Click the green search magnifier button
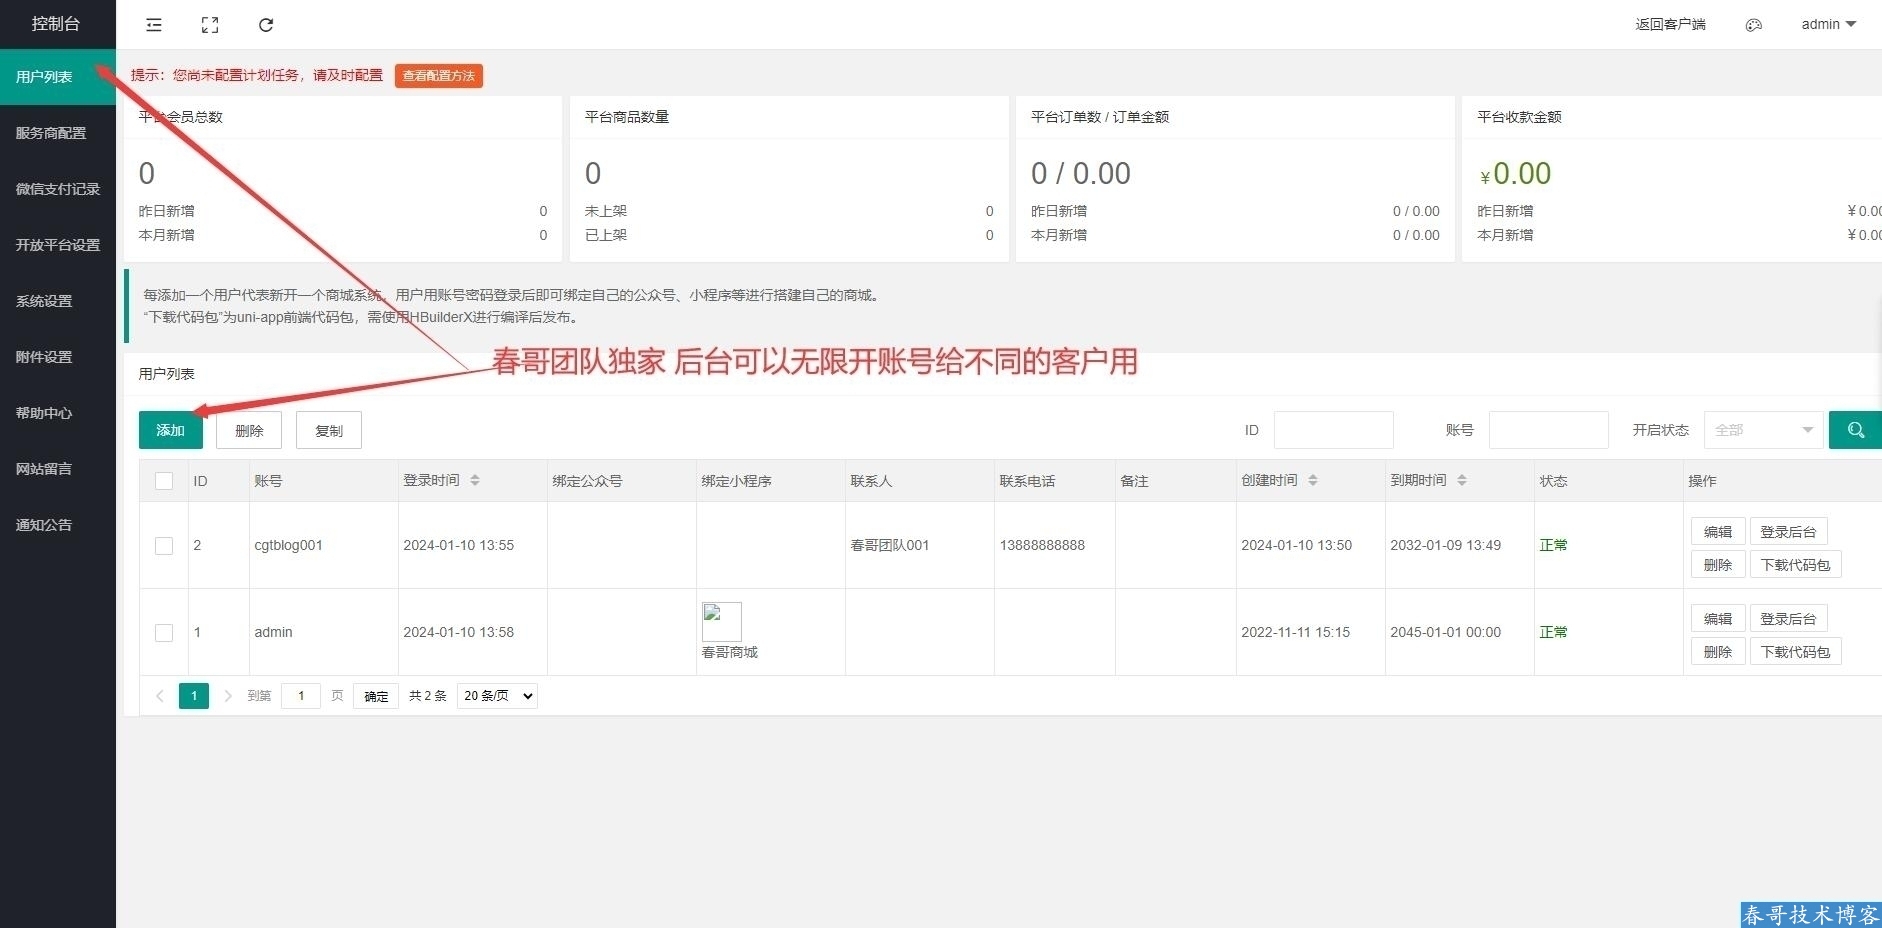The image size is (1882, 928). 1855,430
